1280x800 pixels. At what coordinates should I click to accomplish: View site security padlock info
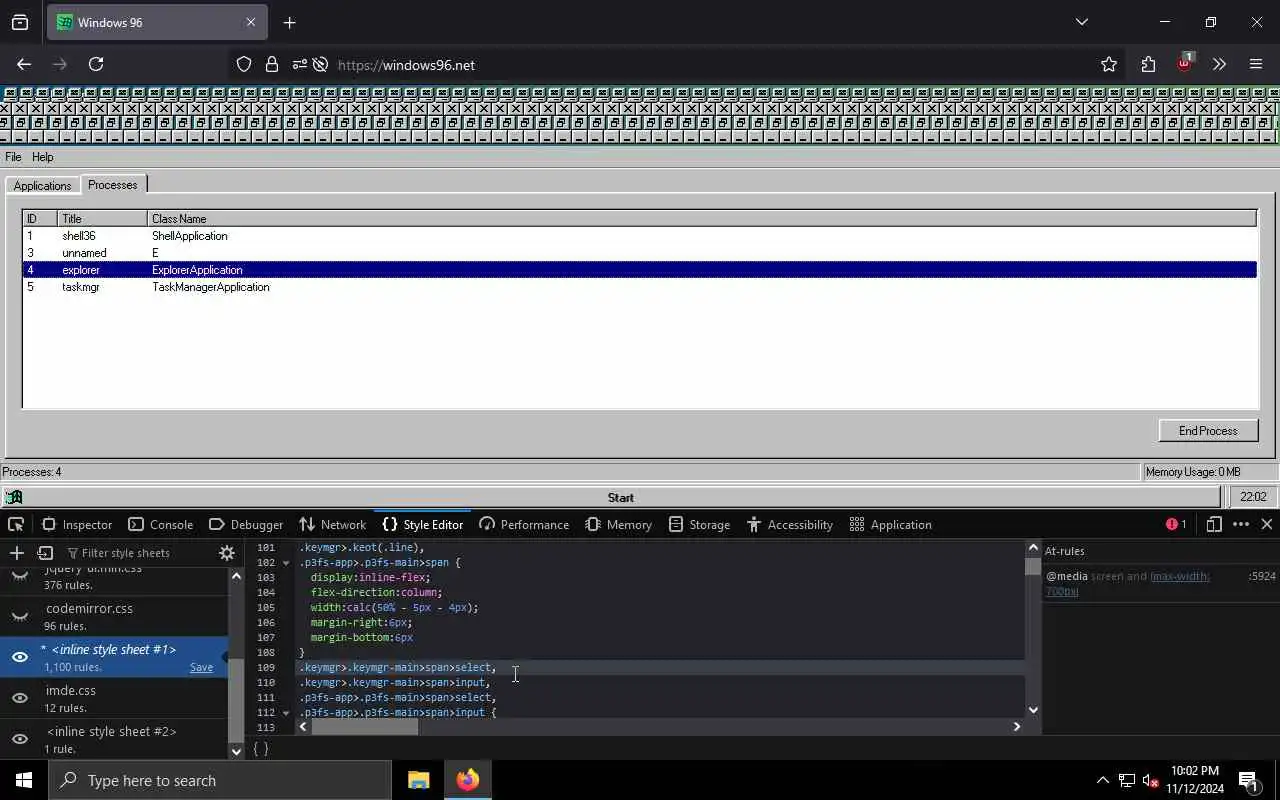click(271, 65)
